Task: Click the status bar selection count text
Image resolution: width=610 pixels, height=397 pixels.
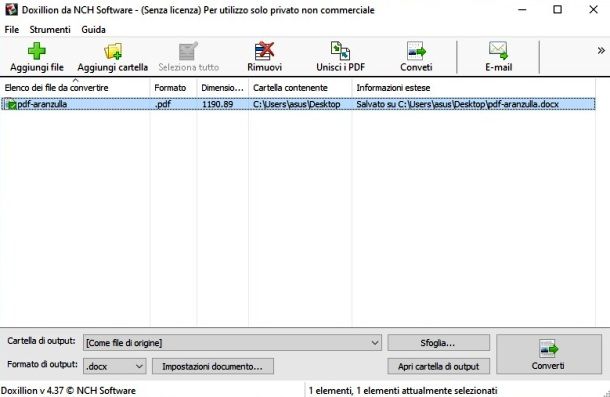Action: 403,390
